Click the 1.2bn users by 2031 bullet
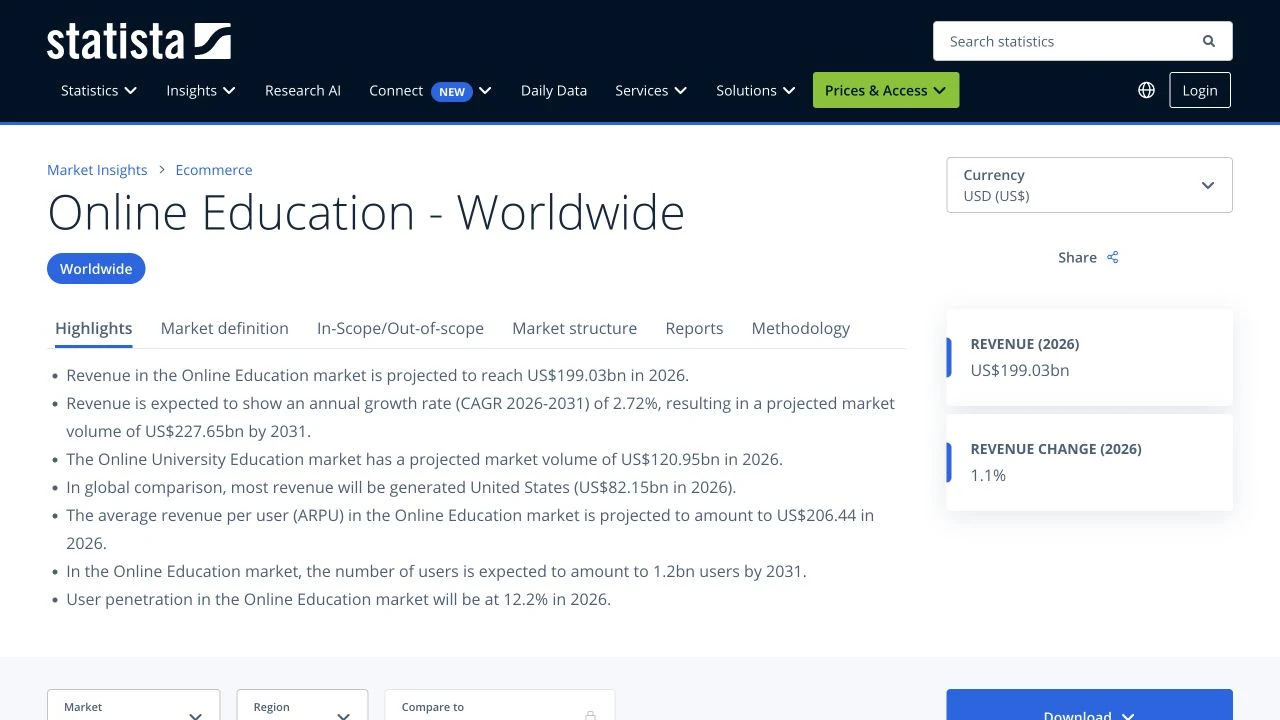The width and height of the screenshot is (1280, 720). (436, 571)
